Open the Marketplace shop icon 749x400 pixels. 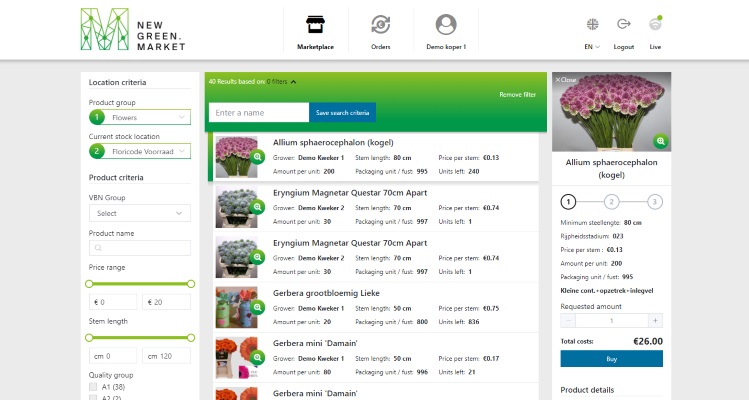click(x=315, y=24)
